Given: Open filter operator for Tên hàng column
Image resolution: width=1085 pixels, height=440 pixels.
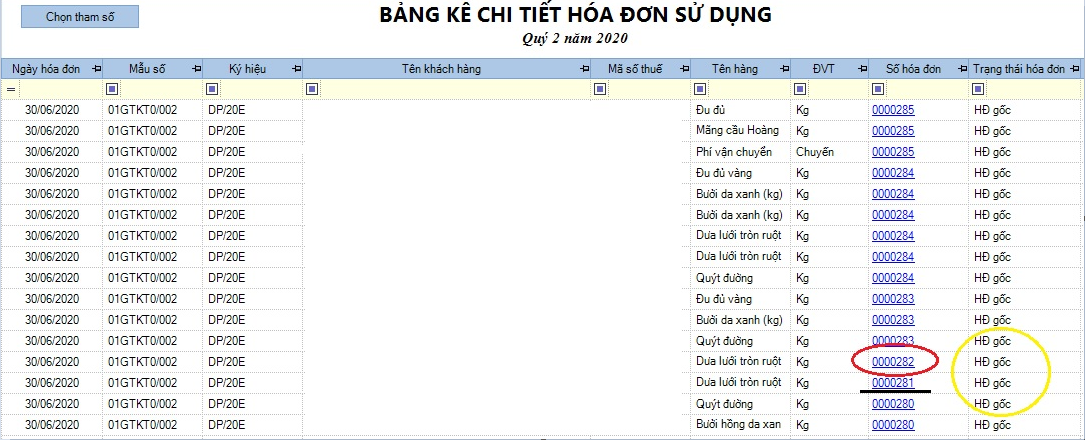Looking at the screenshot, I should tap(700, 89).
